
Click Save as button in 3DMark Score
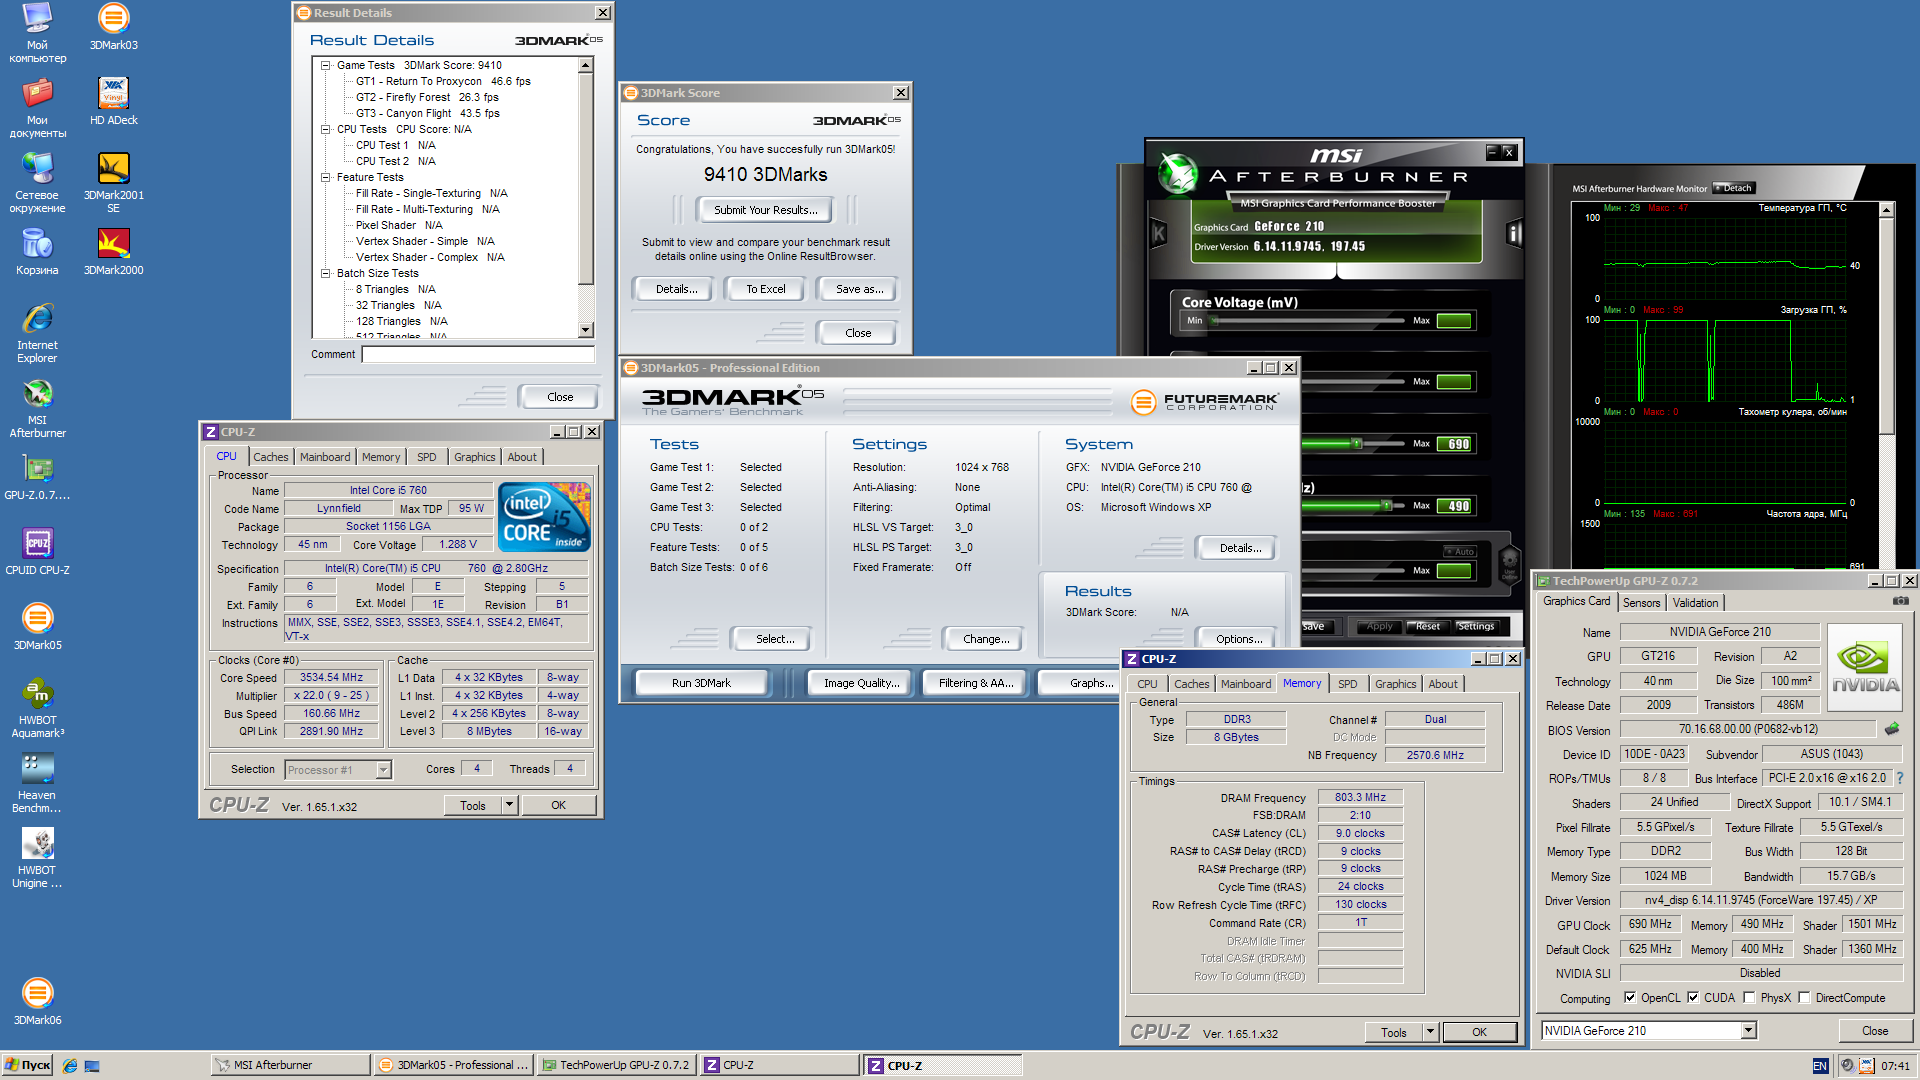click(859, 289)
